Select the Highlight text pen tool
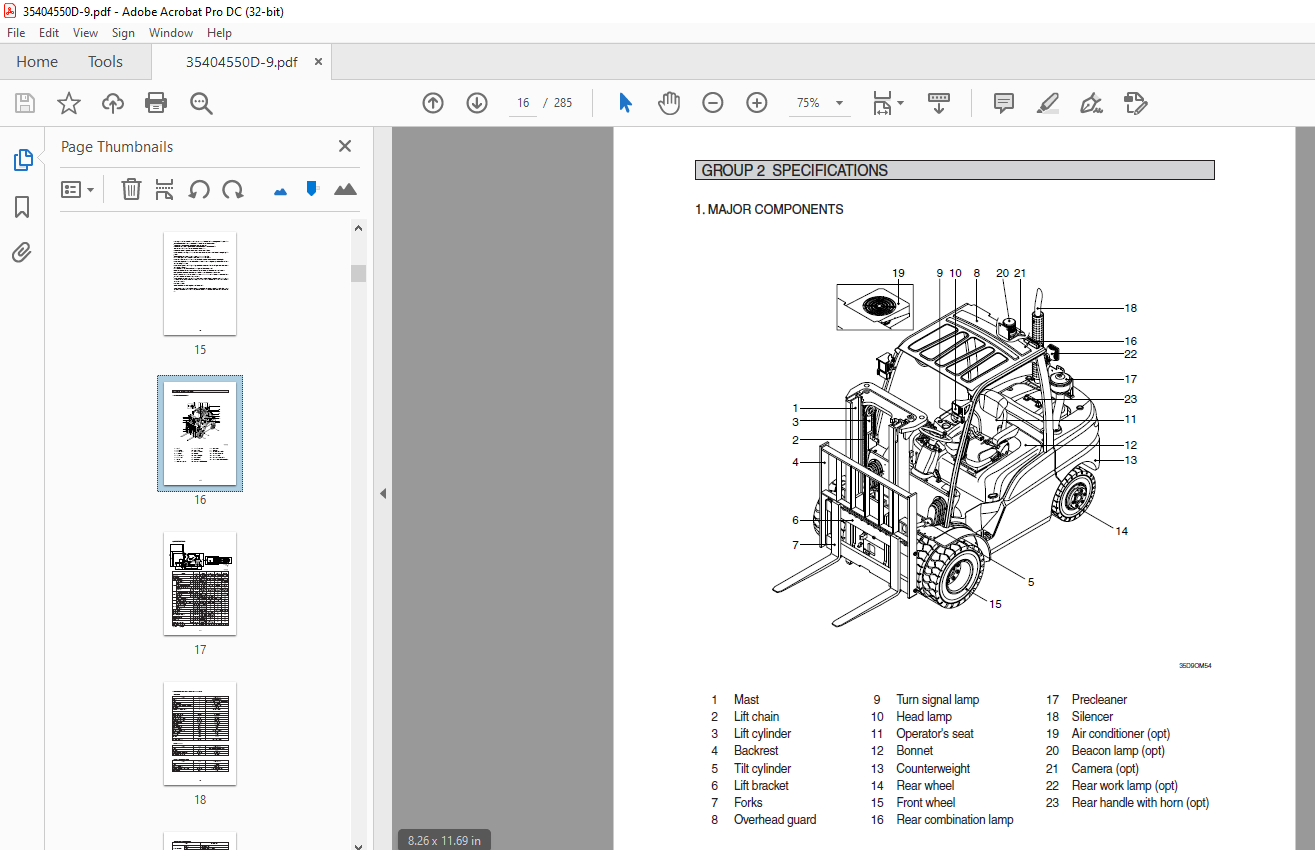Image resolution: width=1315 pixels, height=850 pixels. pos(1048,103)
